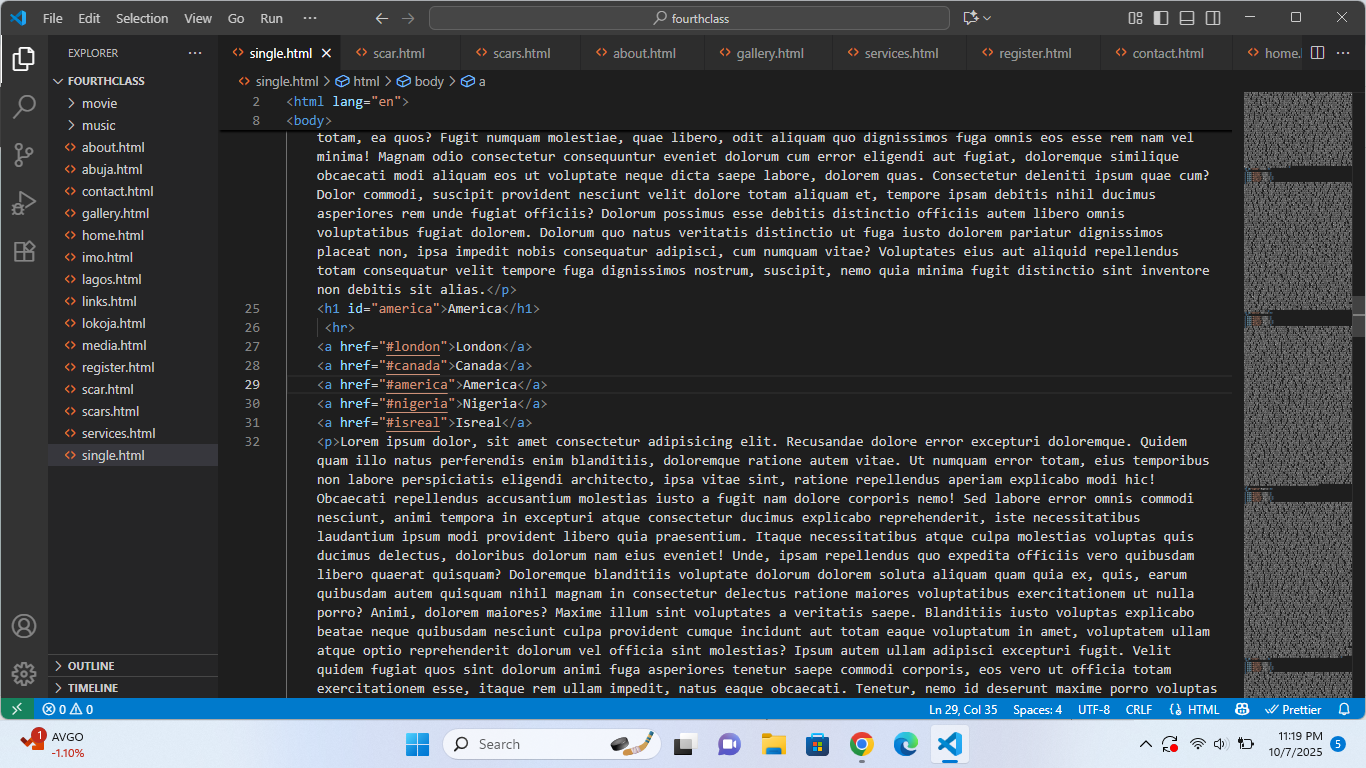1366x768 pixels.
Task: Open notifications via the bell icon
Action: 1344,708
